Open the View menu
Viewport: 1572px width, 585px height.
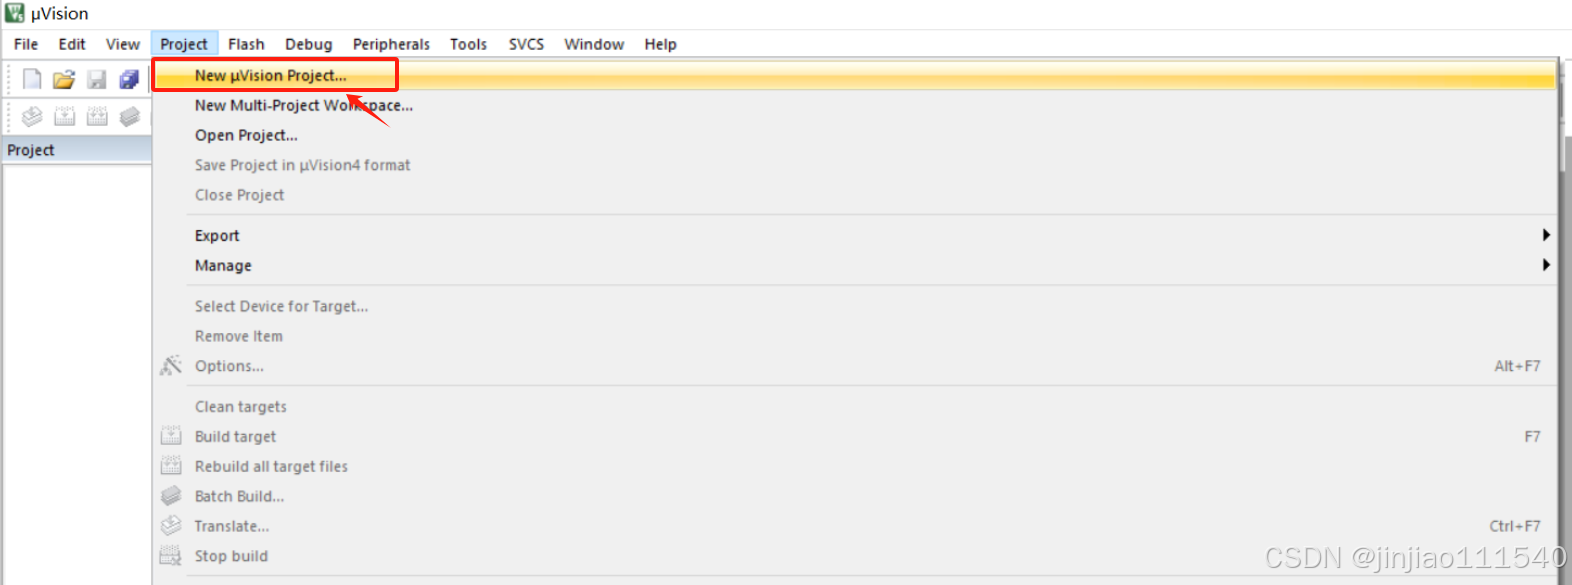coord(123,44)
